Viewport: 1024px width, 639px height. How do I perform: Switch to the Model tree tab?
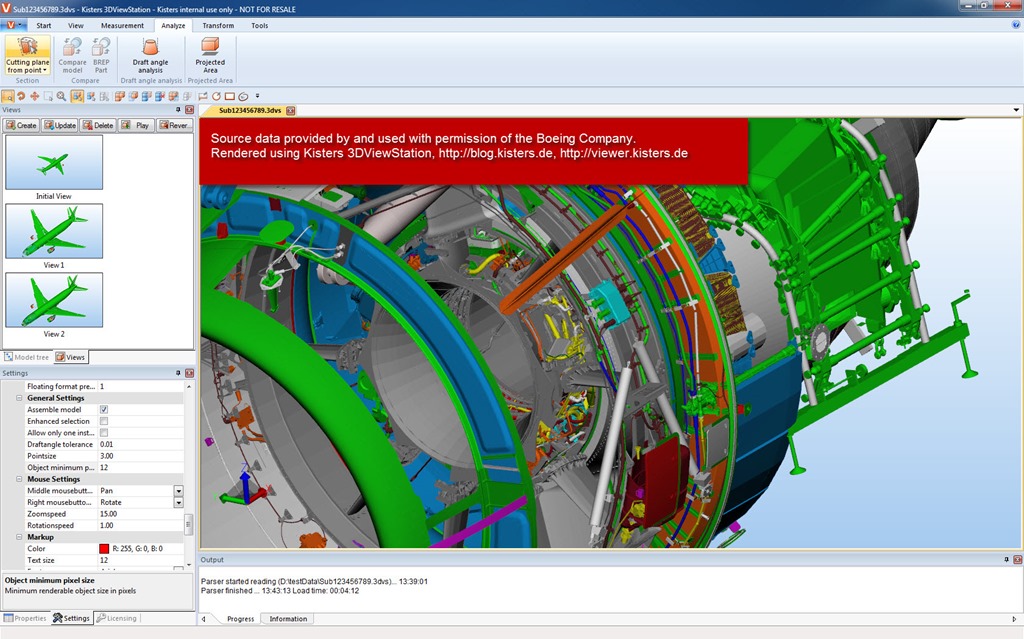(27, 357)
